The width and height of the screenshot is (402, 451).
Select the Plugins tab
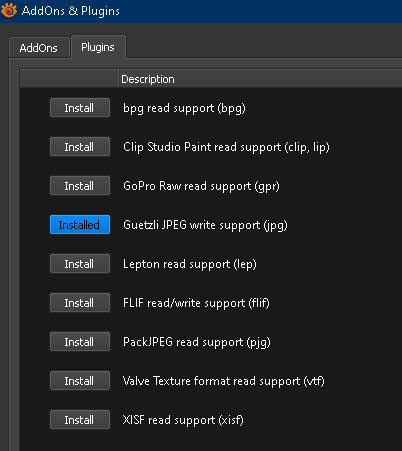(98, 47)
